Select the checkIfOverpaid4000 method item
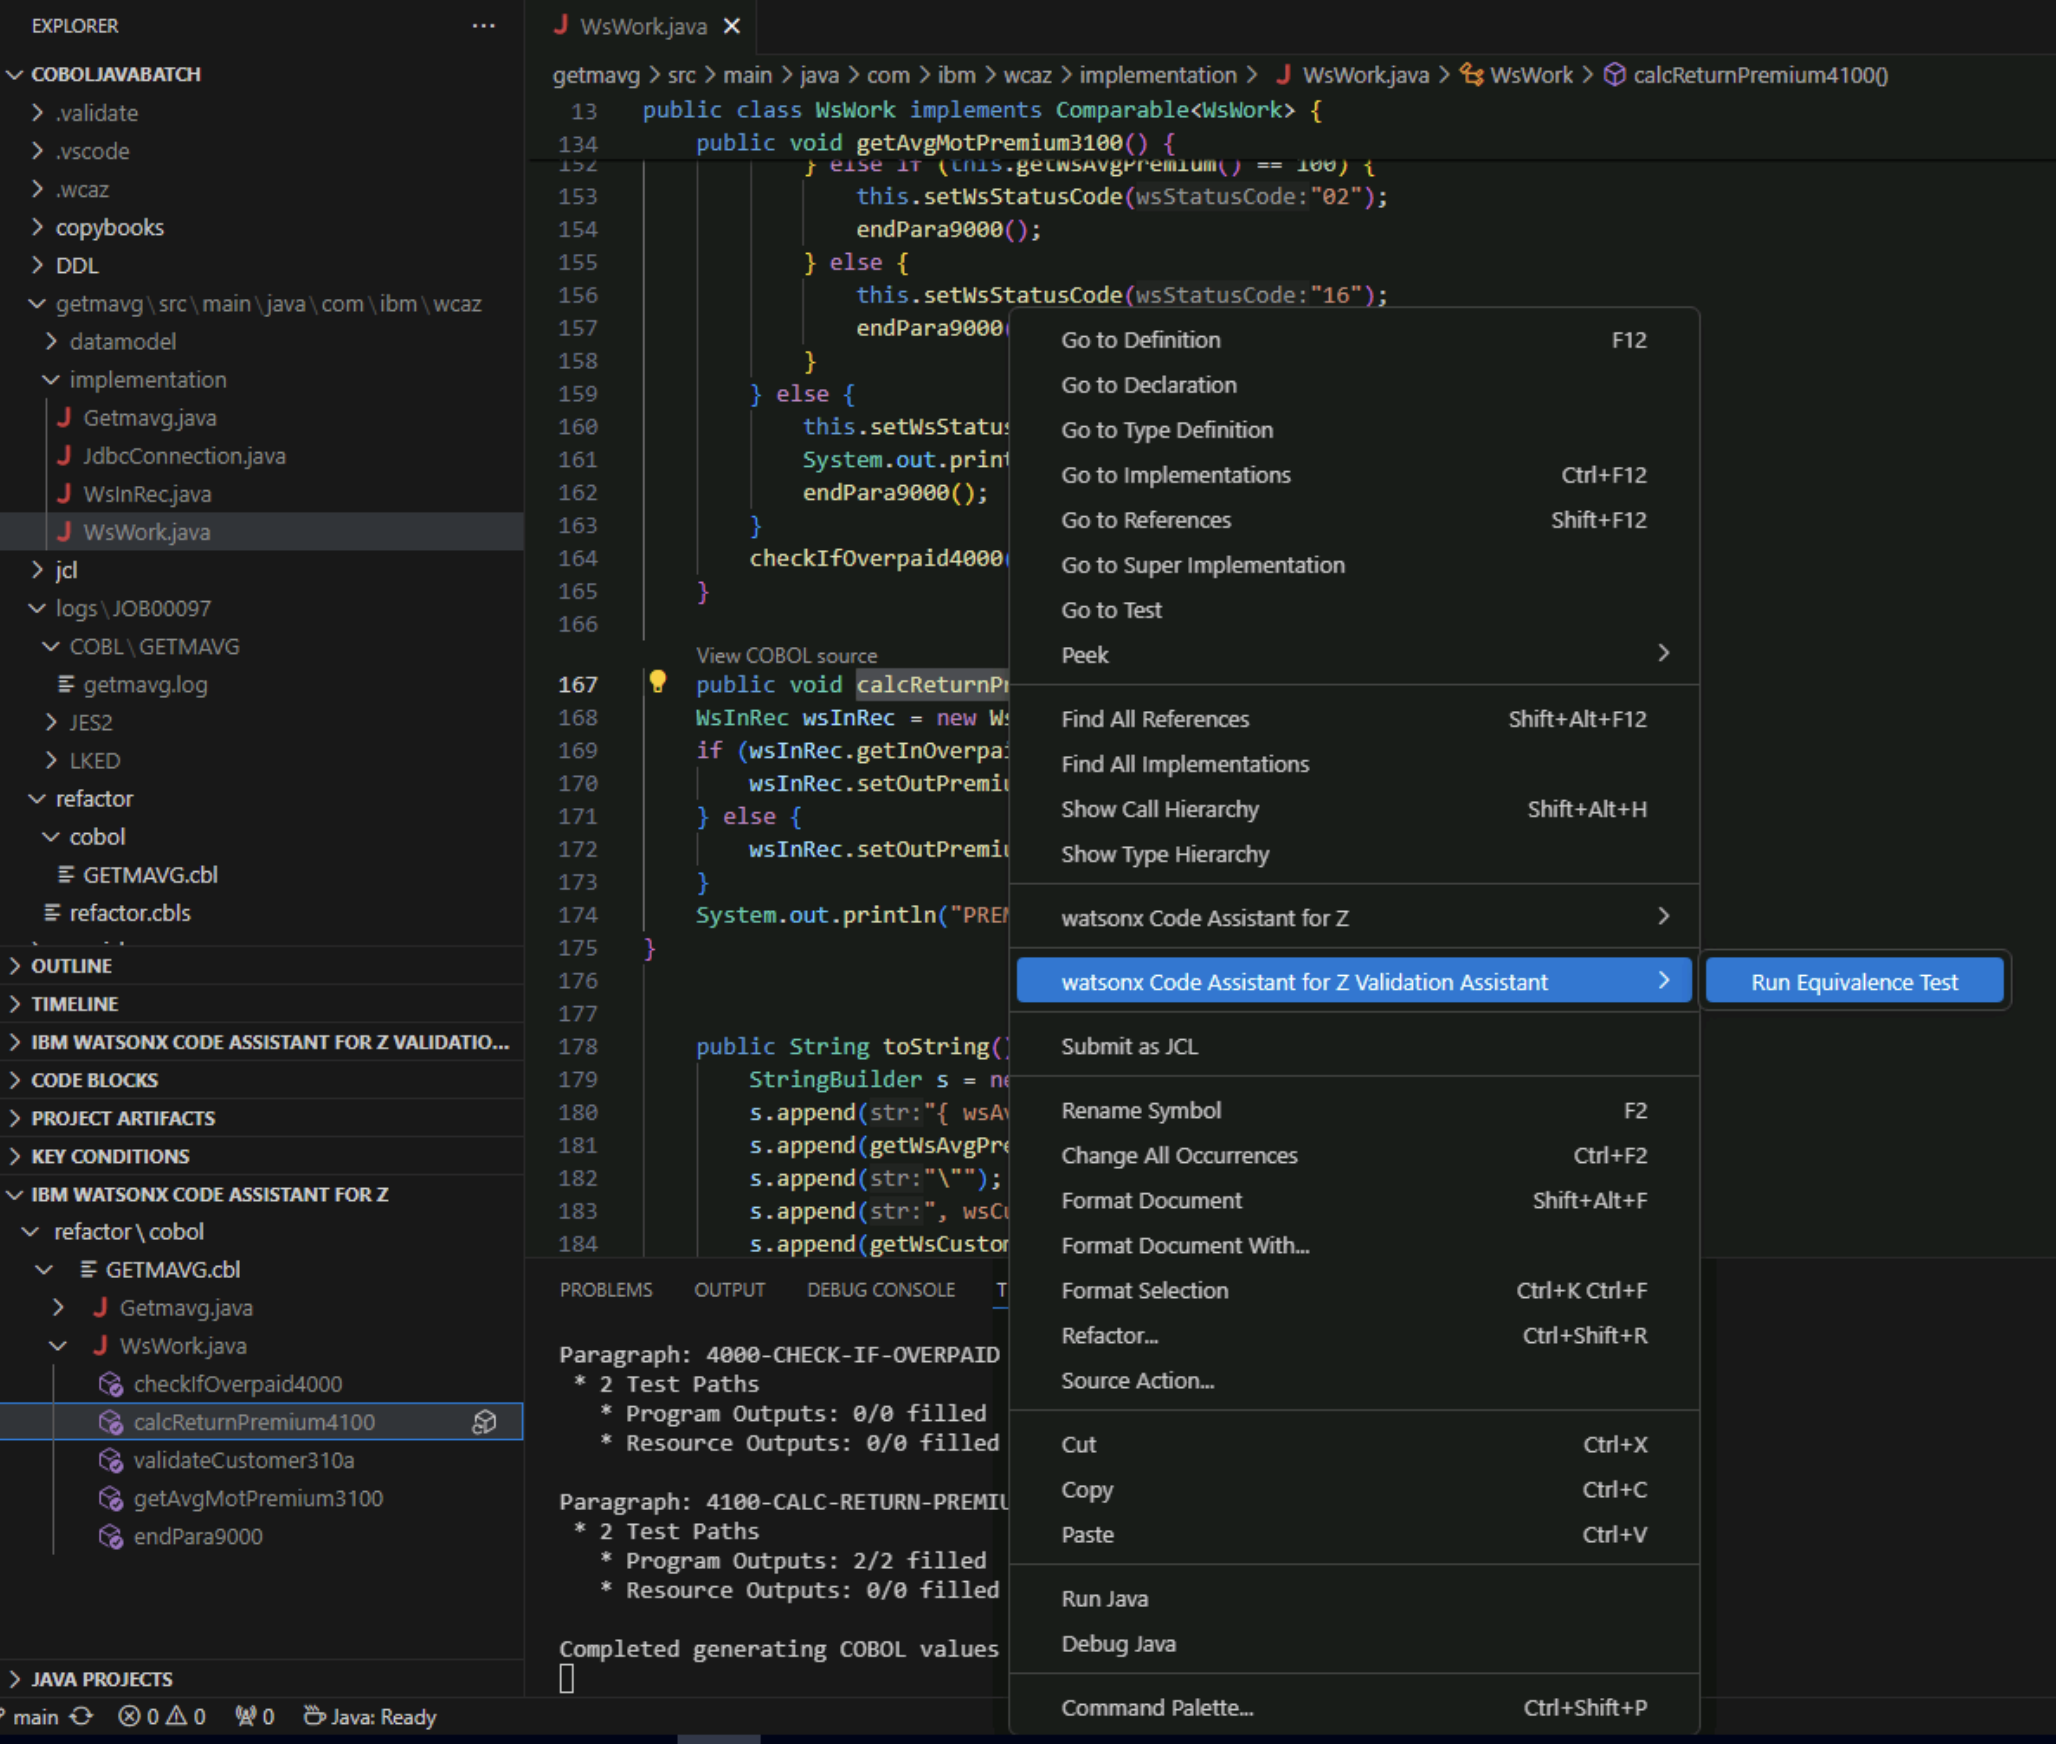Viewport: 2056px width, 1744px height. click(x=238, y=1384)
